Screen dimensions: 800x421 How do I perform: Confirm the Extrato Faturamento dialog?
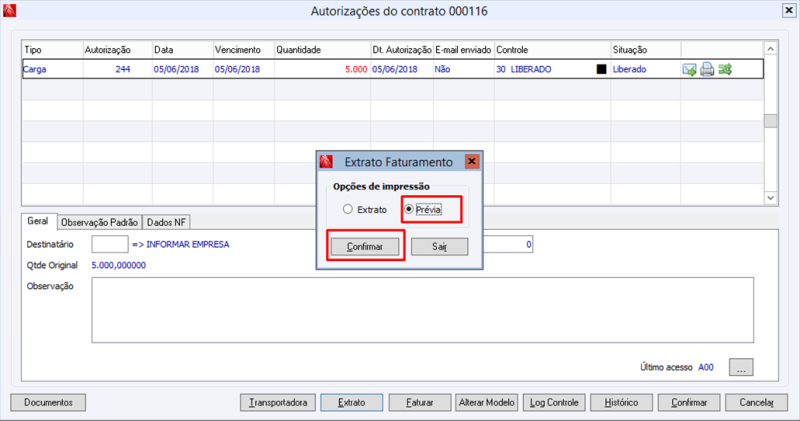point(365,246)
